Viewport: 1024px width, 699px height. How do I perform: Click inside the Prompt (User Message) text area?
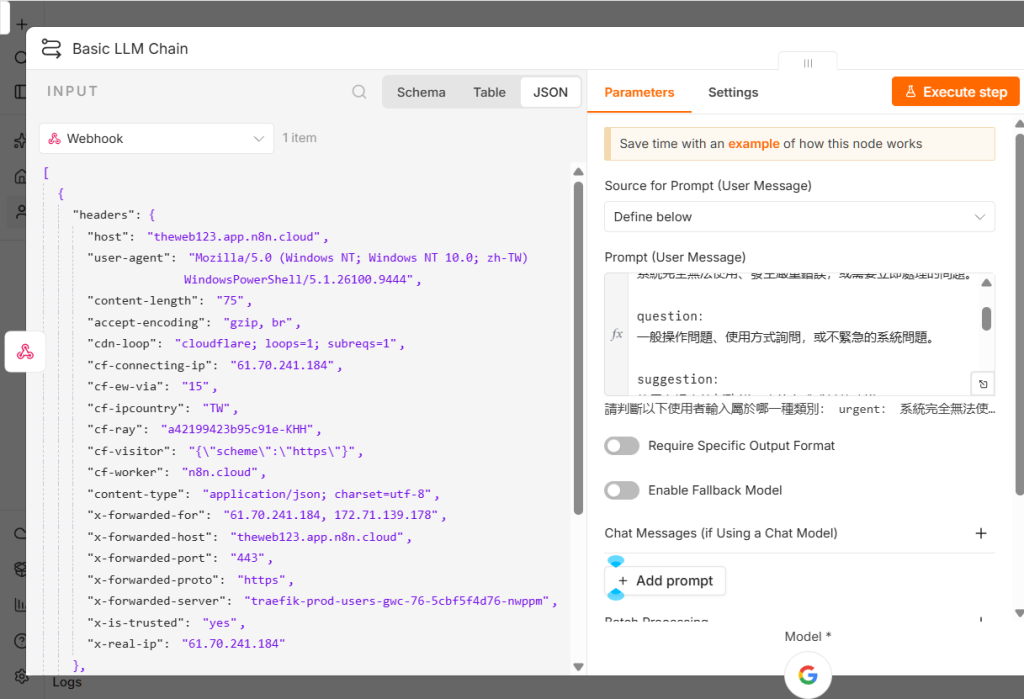click(x=799, y=334)
